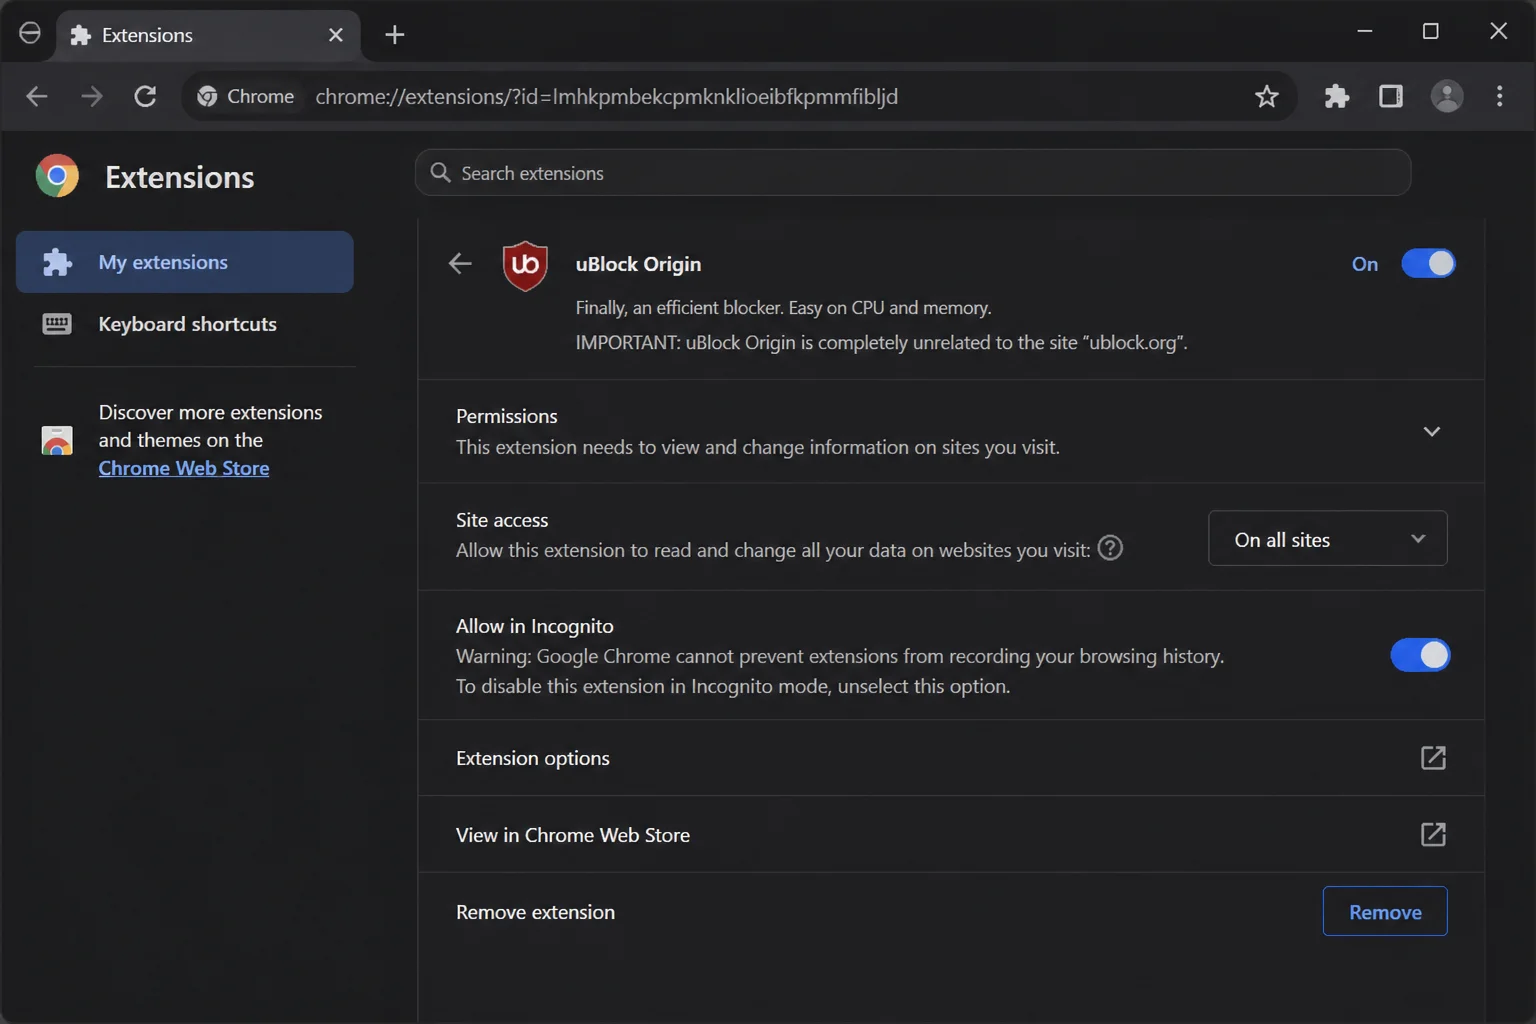Click the uBlock Origin title text

pos(638,264)
